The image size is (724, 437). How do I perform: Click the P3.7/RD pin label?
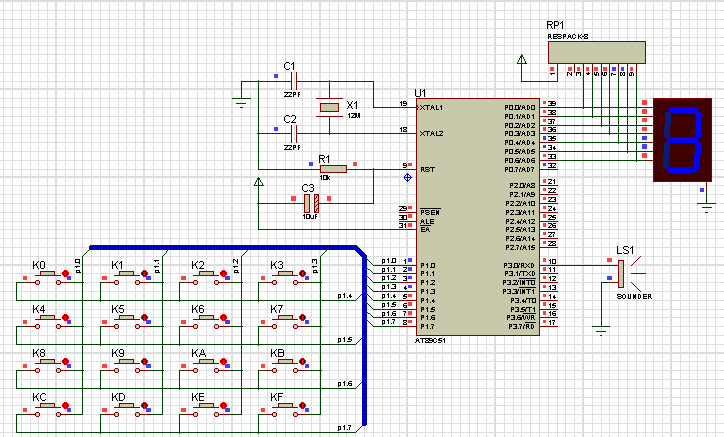coord(522,327)
